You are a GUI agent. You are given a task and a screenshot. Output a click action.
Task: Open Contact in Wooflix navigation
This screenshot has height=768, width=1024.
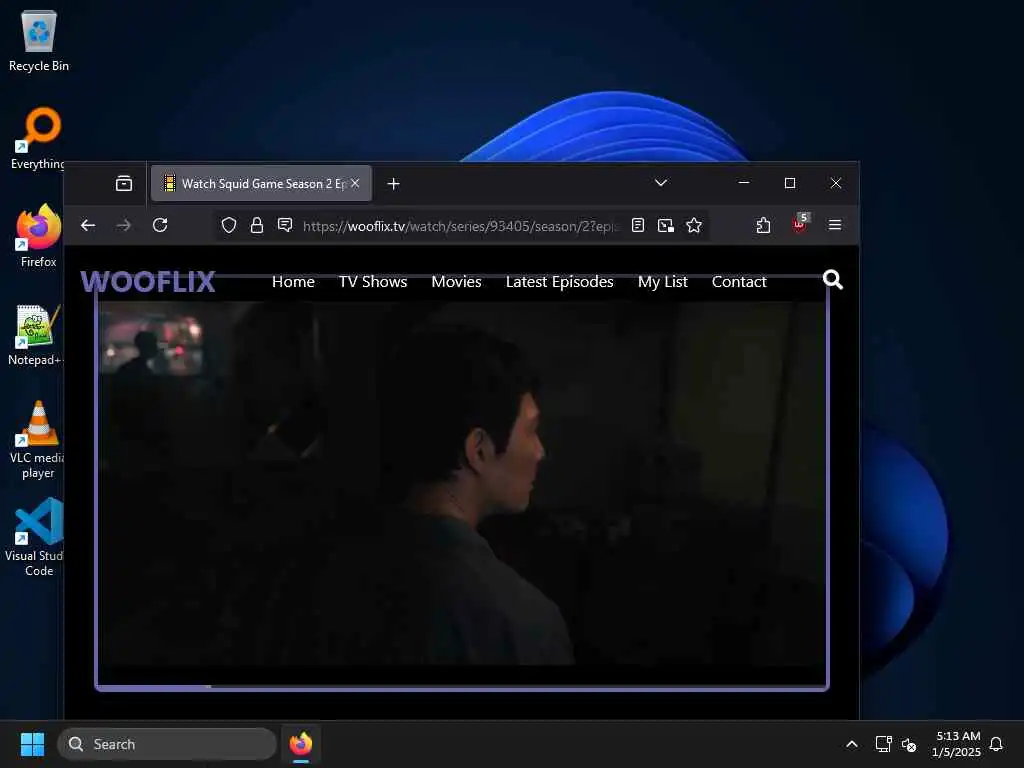point(739,281)
